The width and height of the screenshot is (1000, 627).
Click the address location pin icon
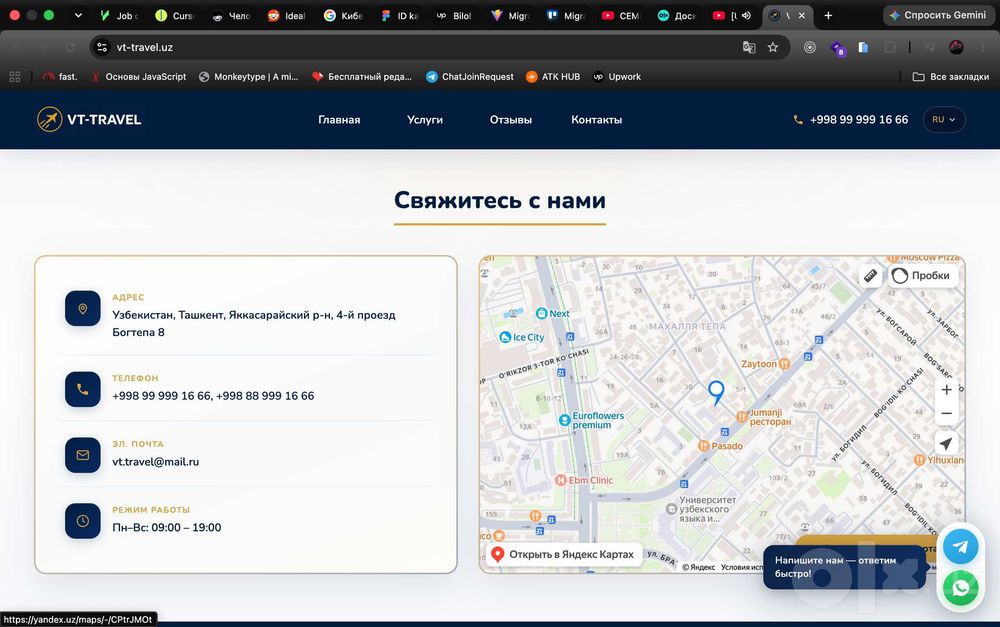[x=83, y=309]
